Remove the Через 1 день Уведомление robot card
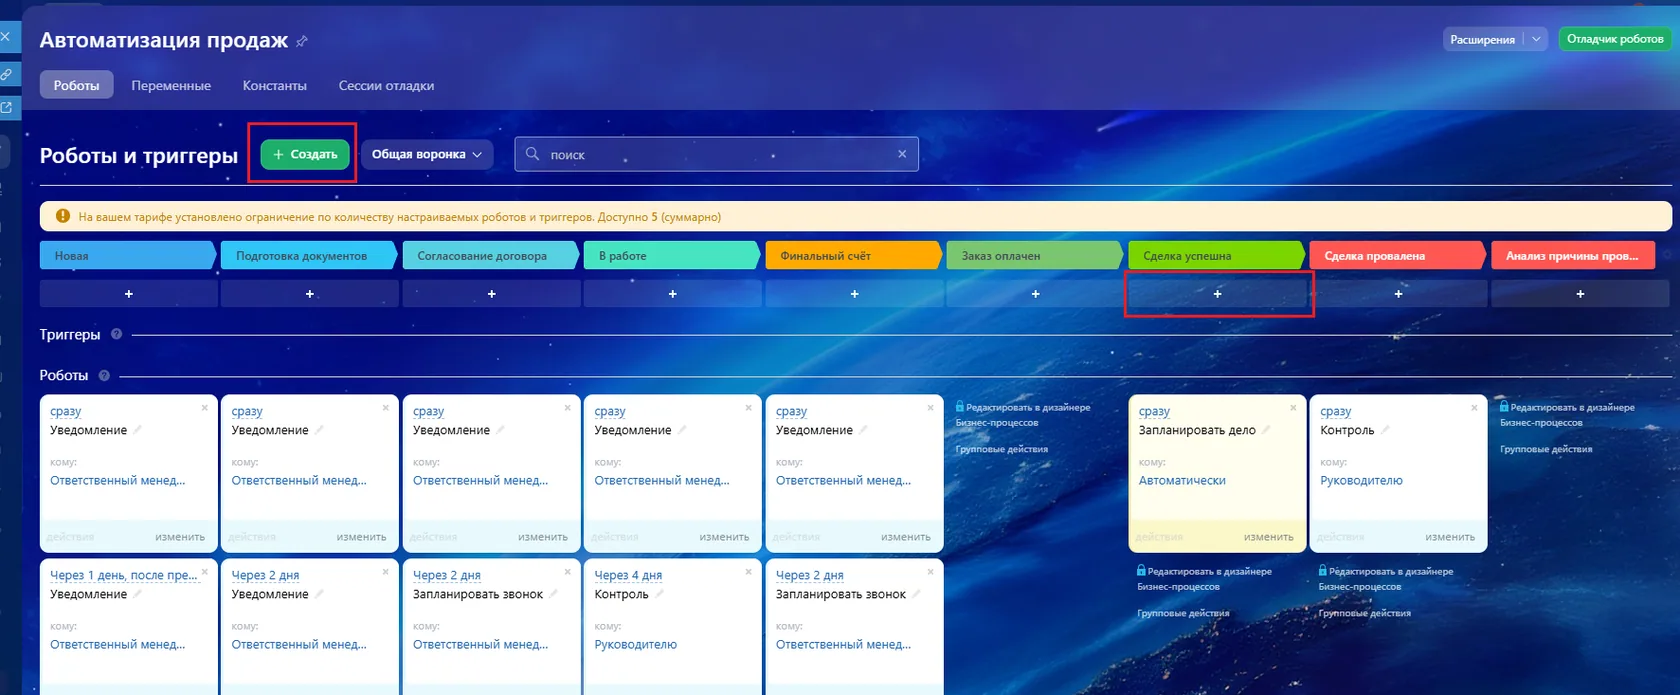This screenshot has width=1680, height=695. (x=205, y=572)
